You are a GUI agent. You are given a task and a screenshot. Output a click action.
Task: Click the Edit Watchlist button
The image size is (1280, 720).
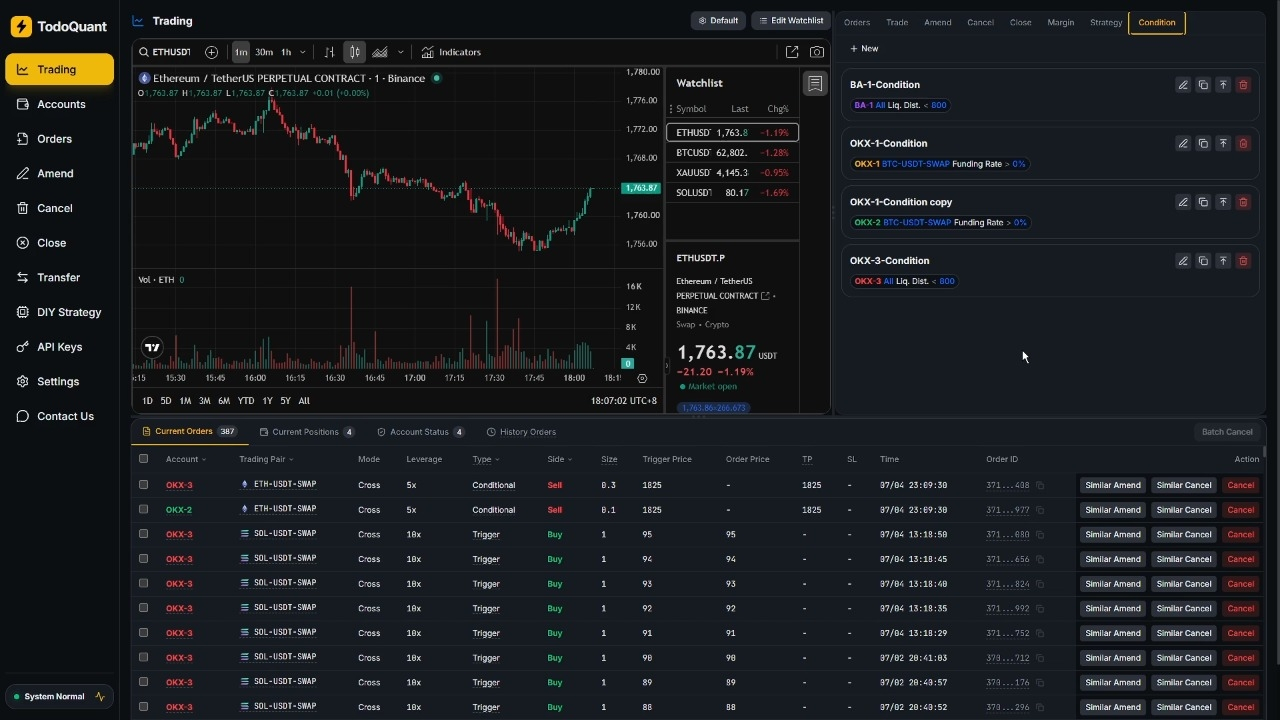pyautogui.click(x=791, y=21)
